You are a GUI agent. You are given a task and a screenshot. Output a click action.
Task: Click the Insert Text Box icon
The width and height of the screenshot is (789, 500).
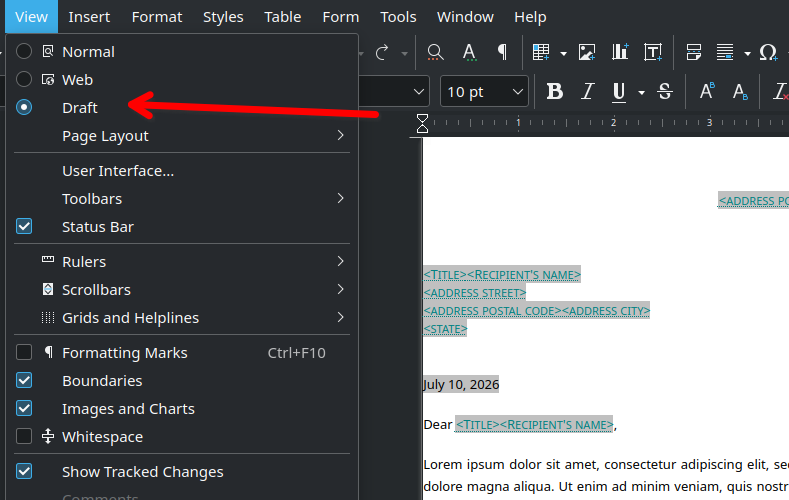point(653,52)
